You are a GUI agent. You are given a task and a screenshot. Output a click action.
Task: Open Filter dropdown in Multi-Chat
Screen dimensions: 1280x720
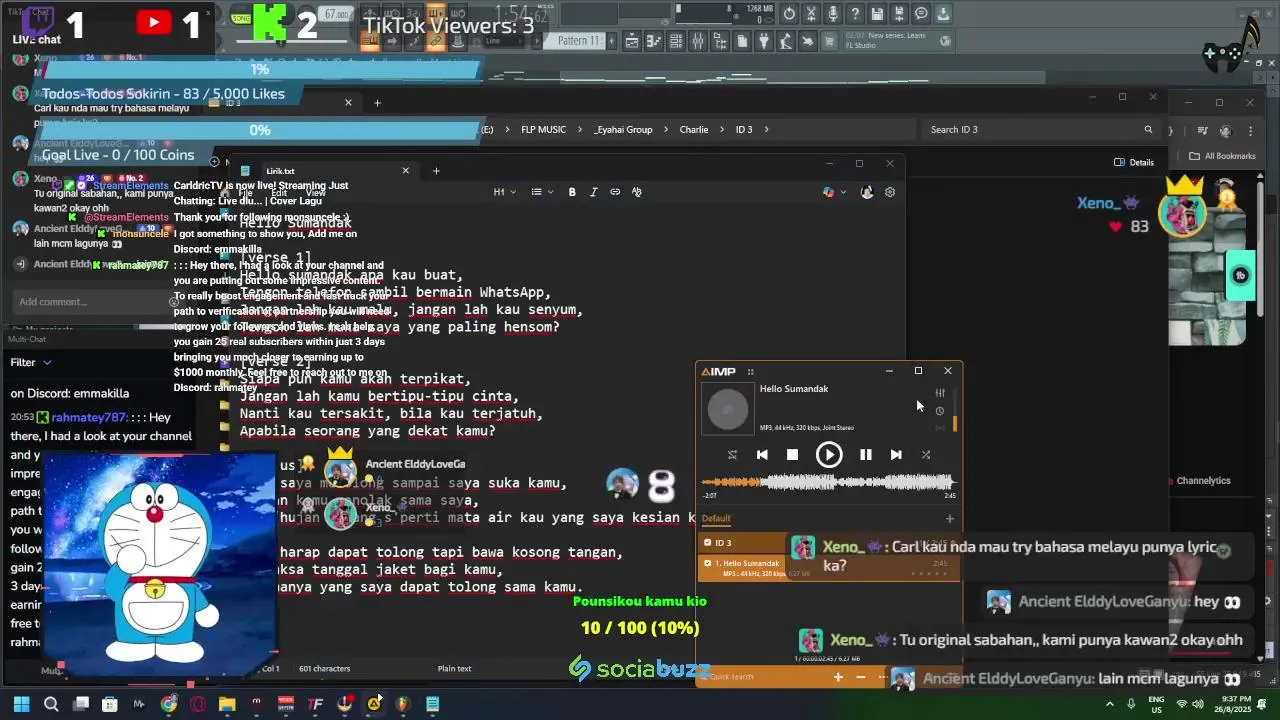click(31, 362)
